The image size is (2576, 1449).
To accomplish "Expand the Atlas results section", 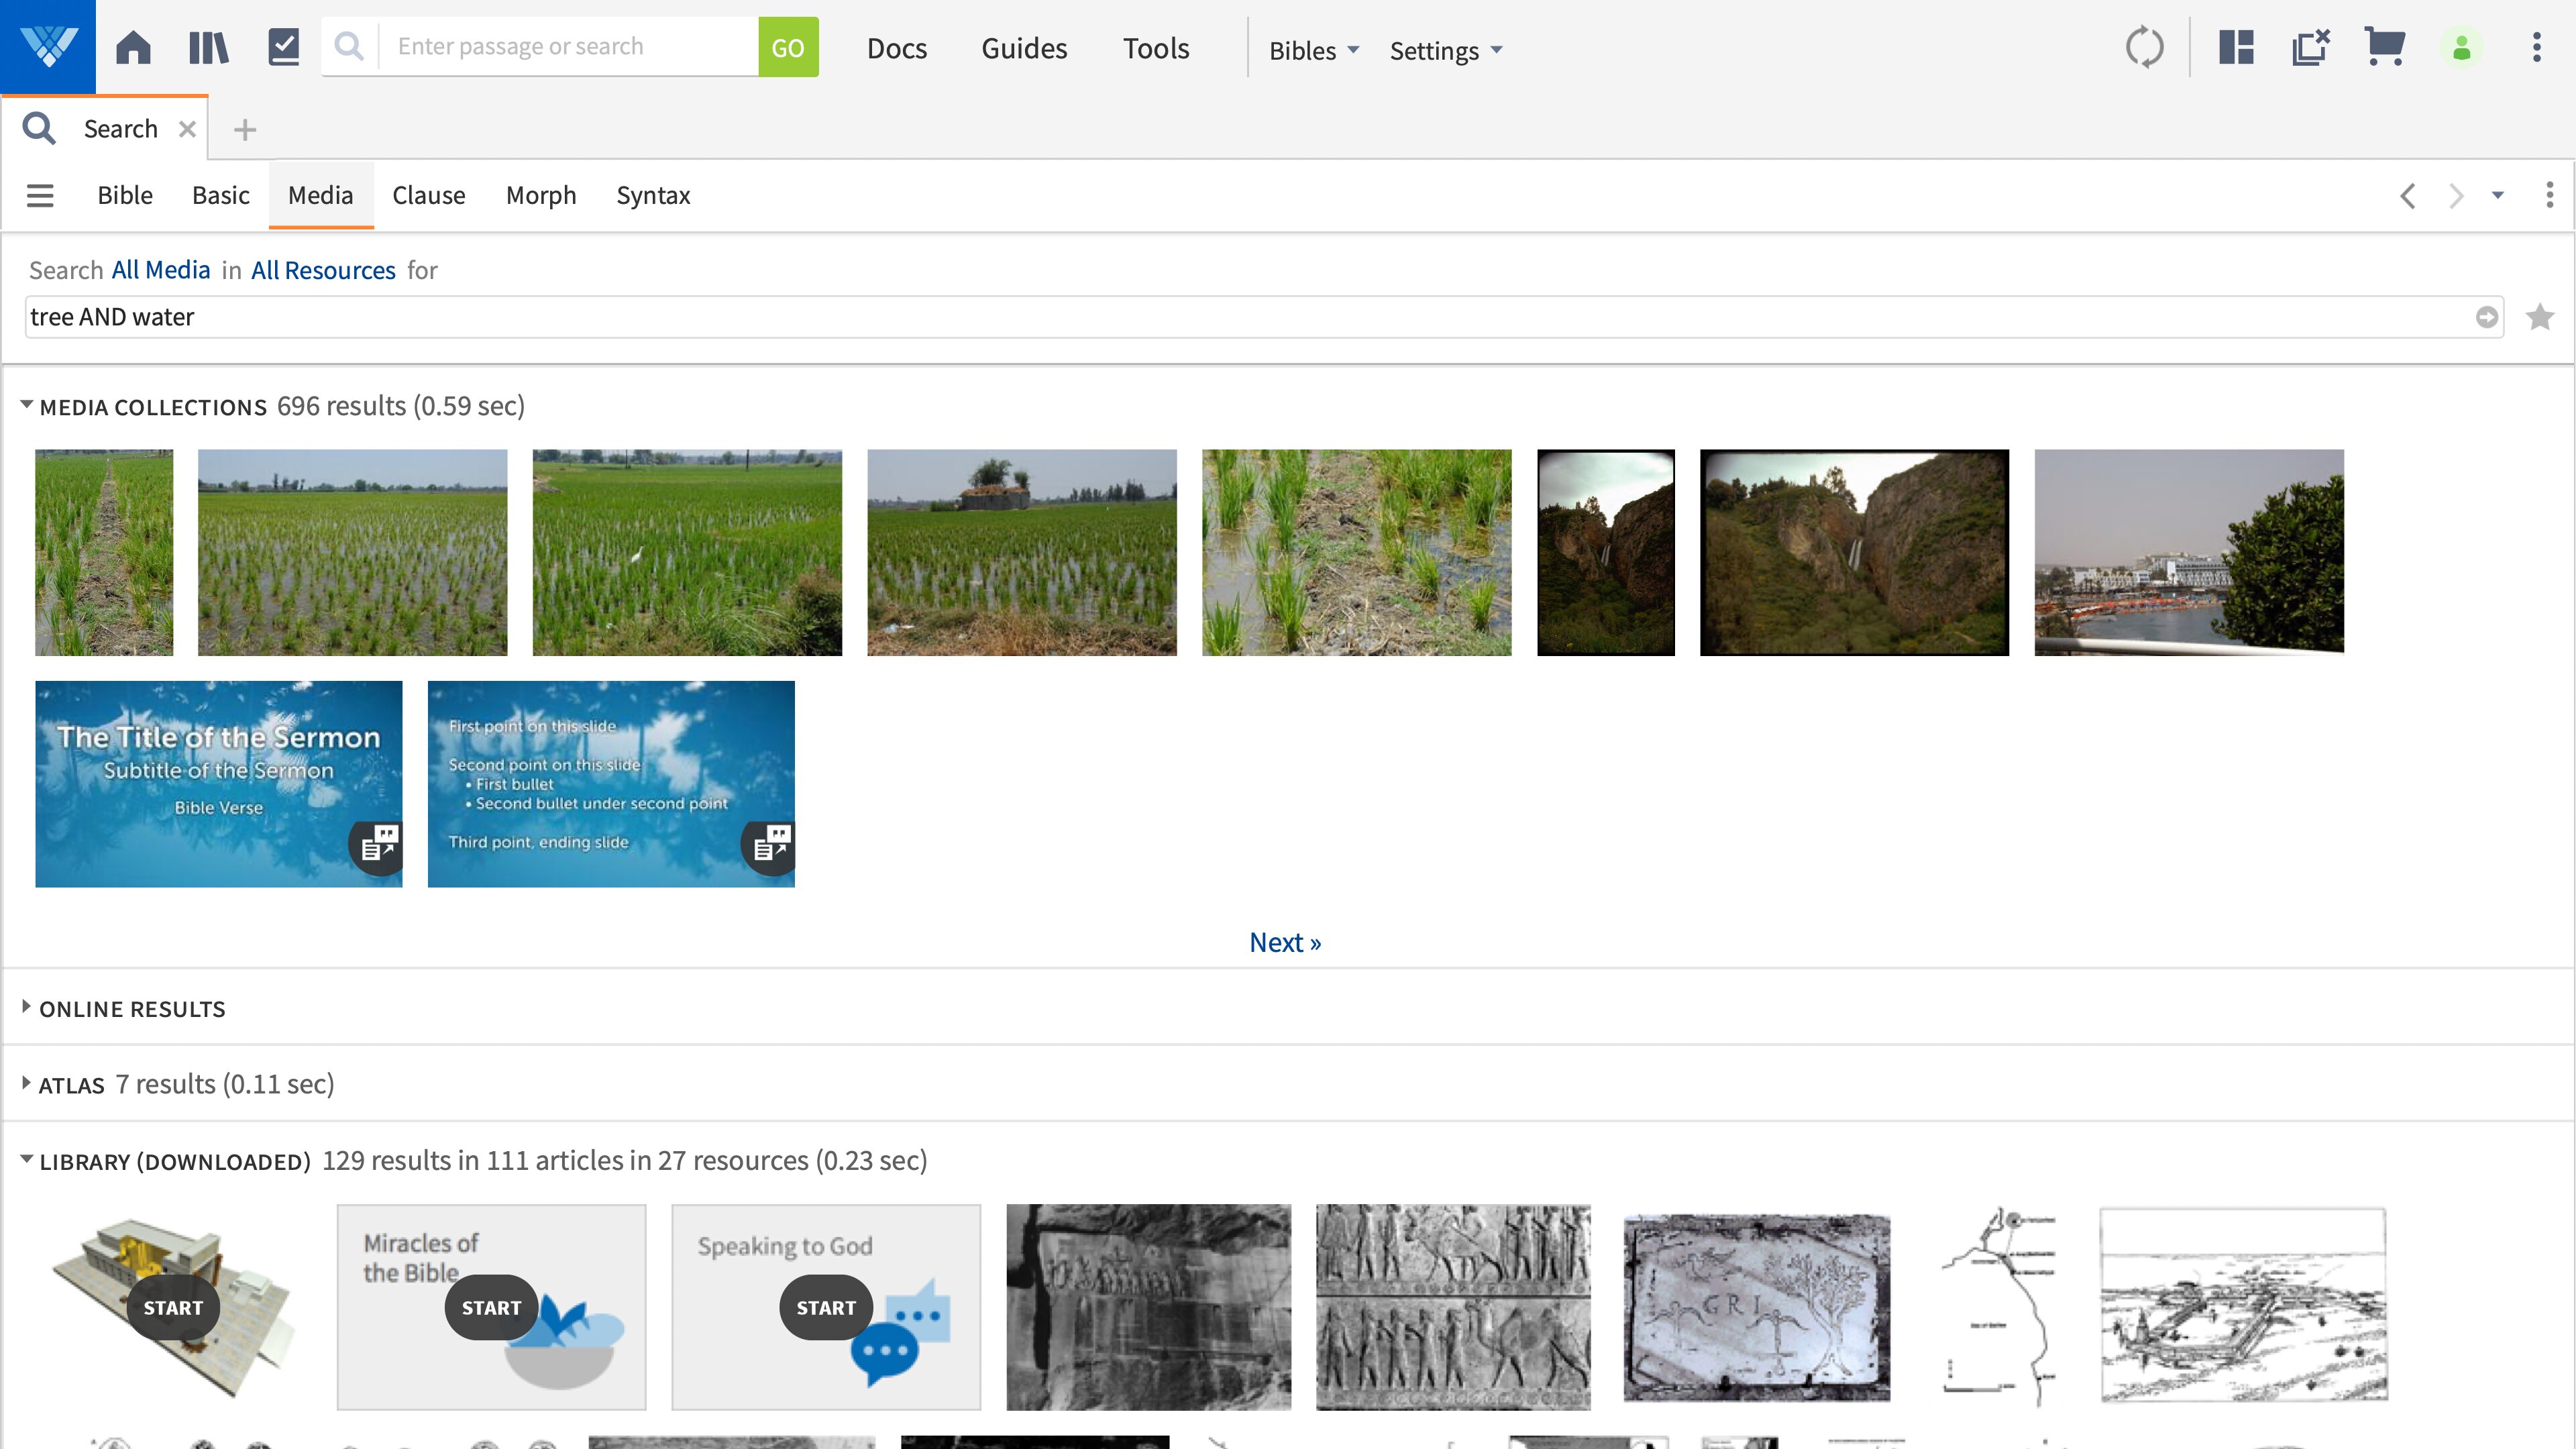I will (x=27, y=1083).
